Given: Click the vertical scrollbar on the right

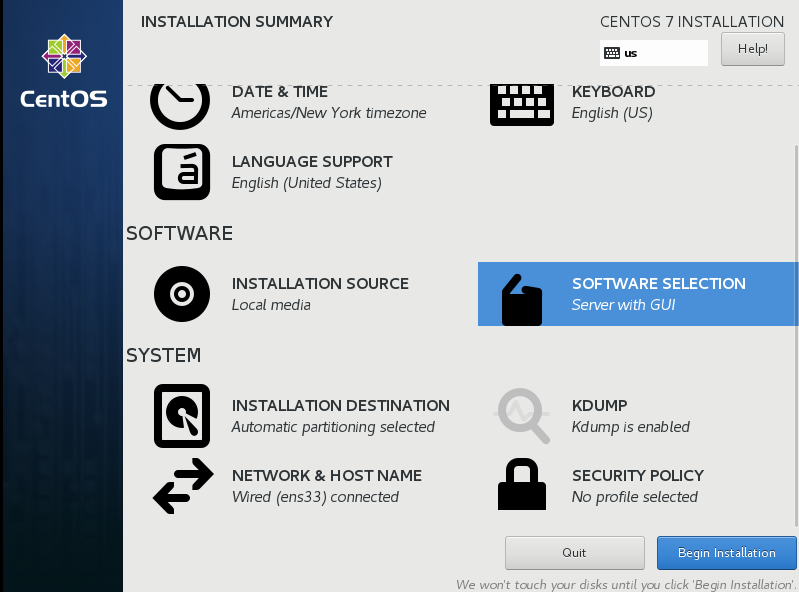Looking at the screenshot, I should point(796,336).
